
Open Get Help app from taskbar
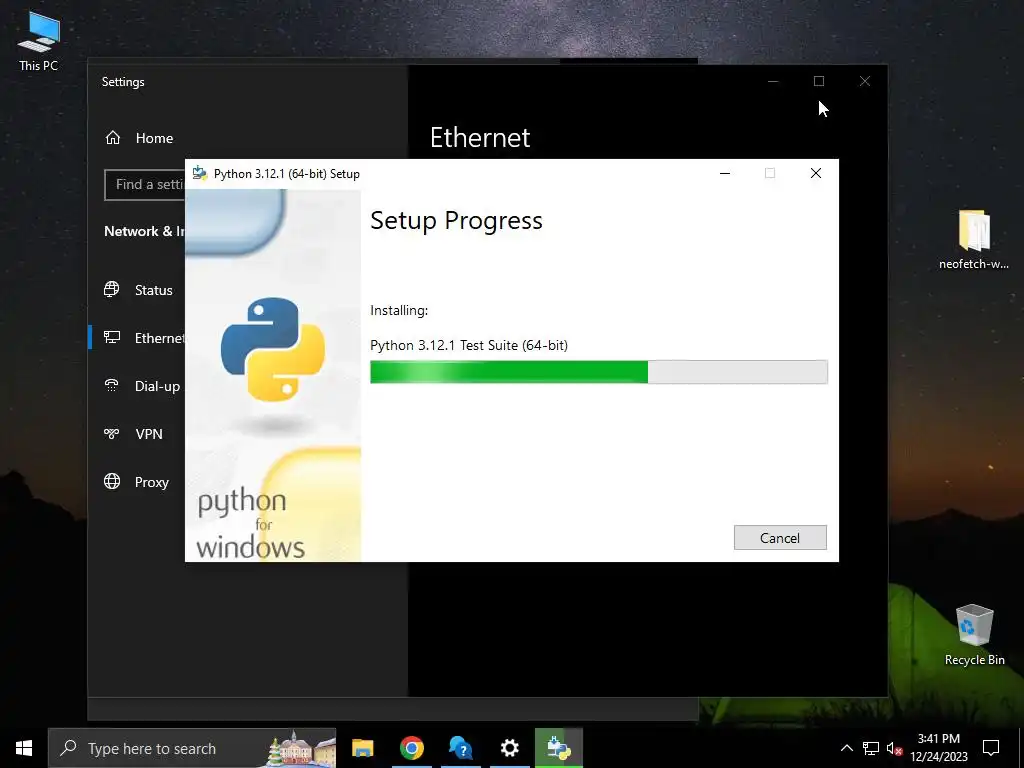point(460,748)
